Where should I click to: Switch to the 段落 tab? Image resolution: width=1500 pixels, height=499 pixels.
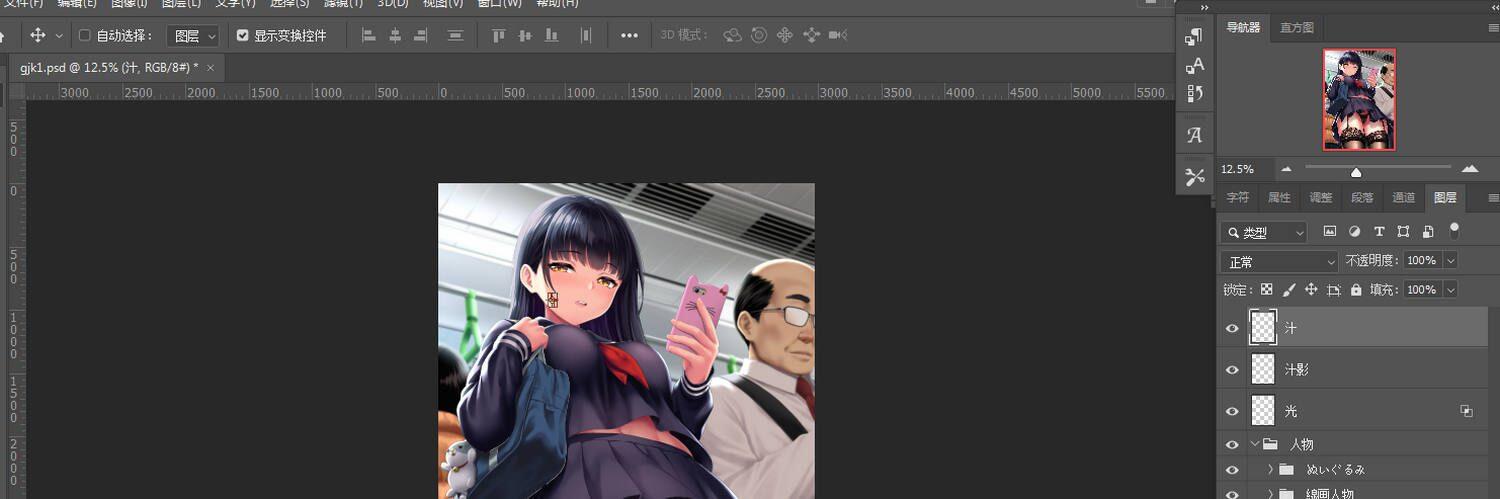click(1362, 198)
